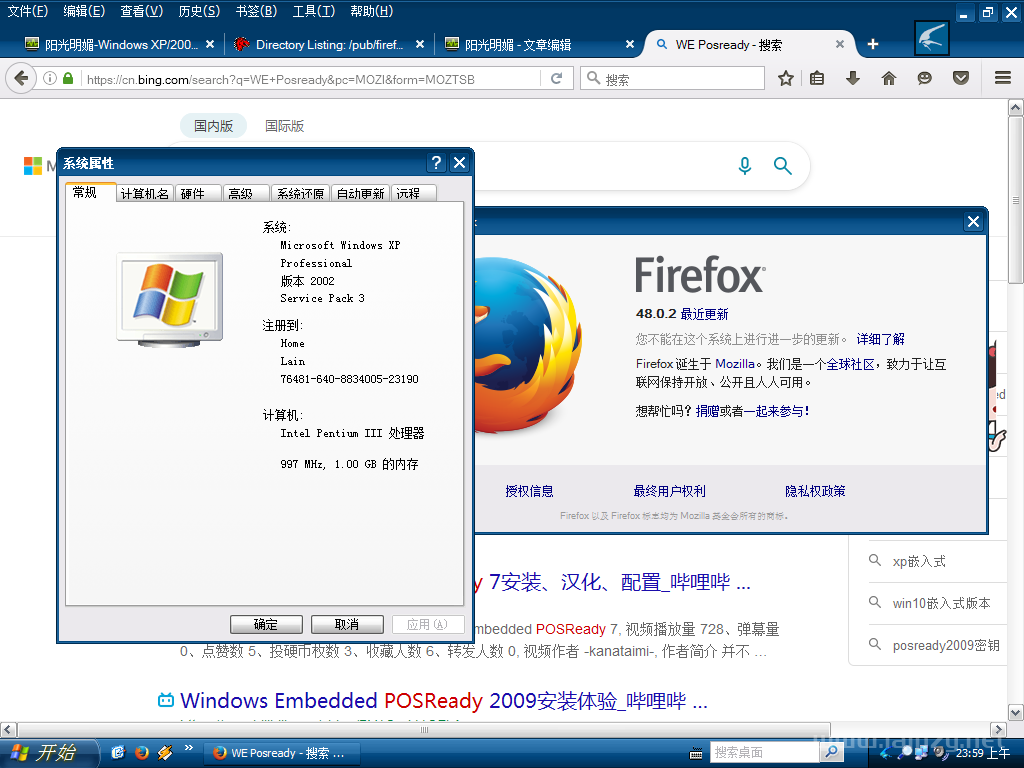The height and width of the screenshot is (768, 1024).
Task: Switch to Directory Listing: /pub/firef tab
Action: click(329, 44)
